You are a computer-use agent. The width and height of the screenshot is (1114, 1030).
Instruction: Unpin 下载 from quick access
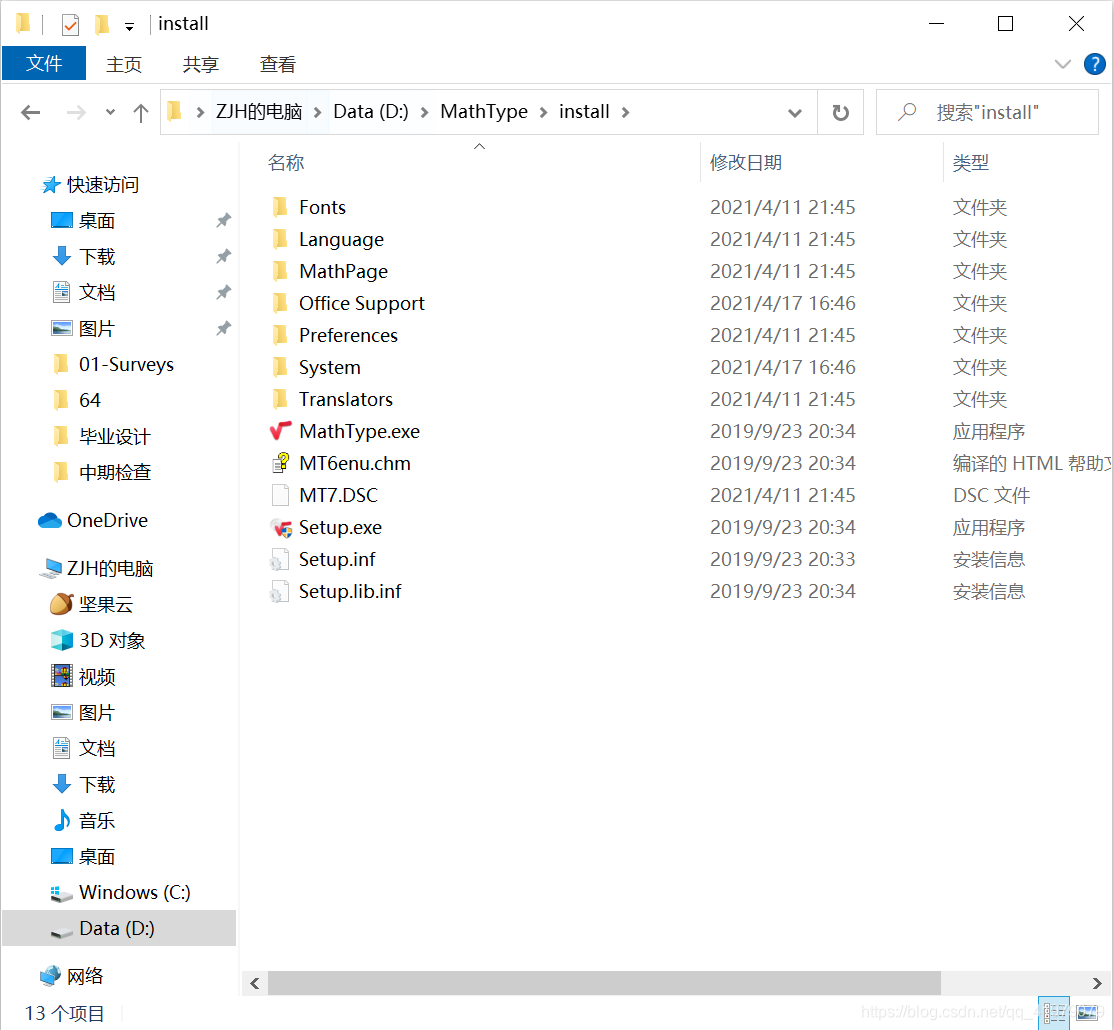pyautogui.click(x=224, y=256)
